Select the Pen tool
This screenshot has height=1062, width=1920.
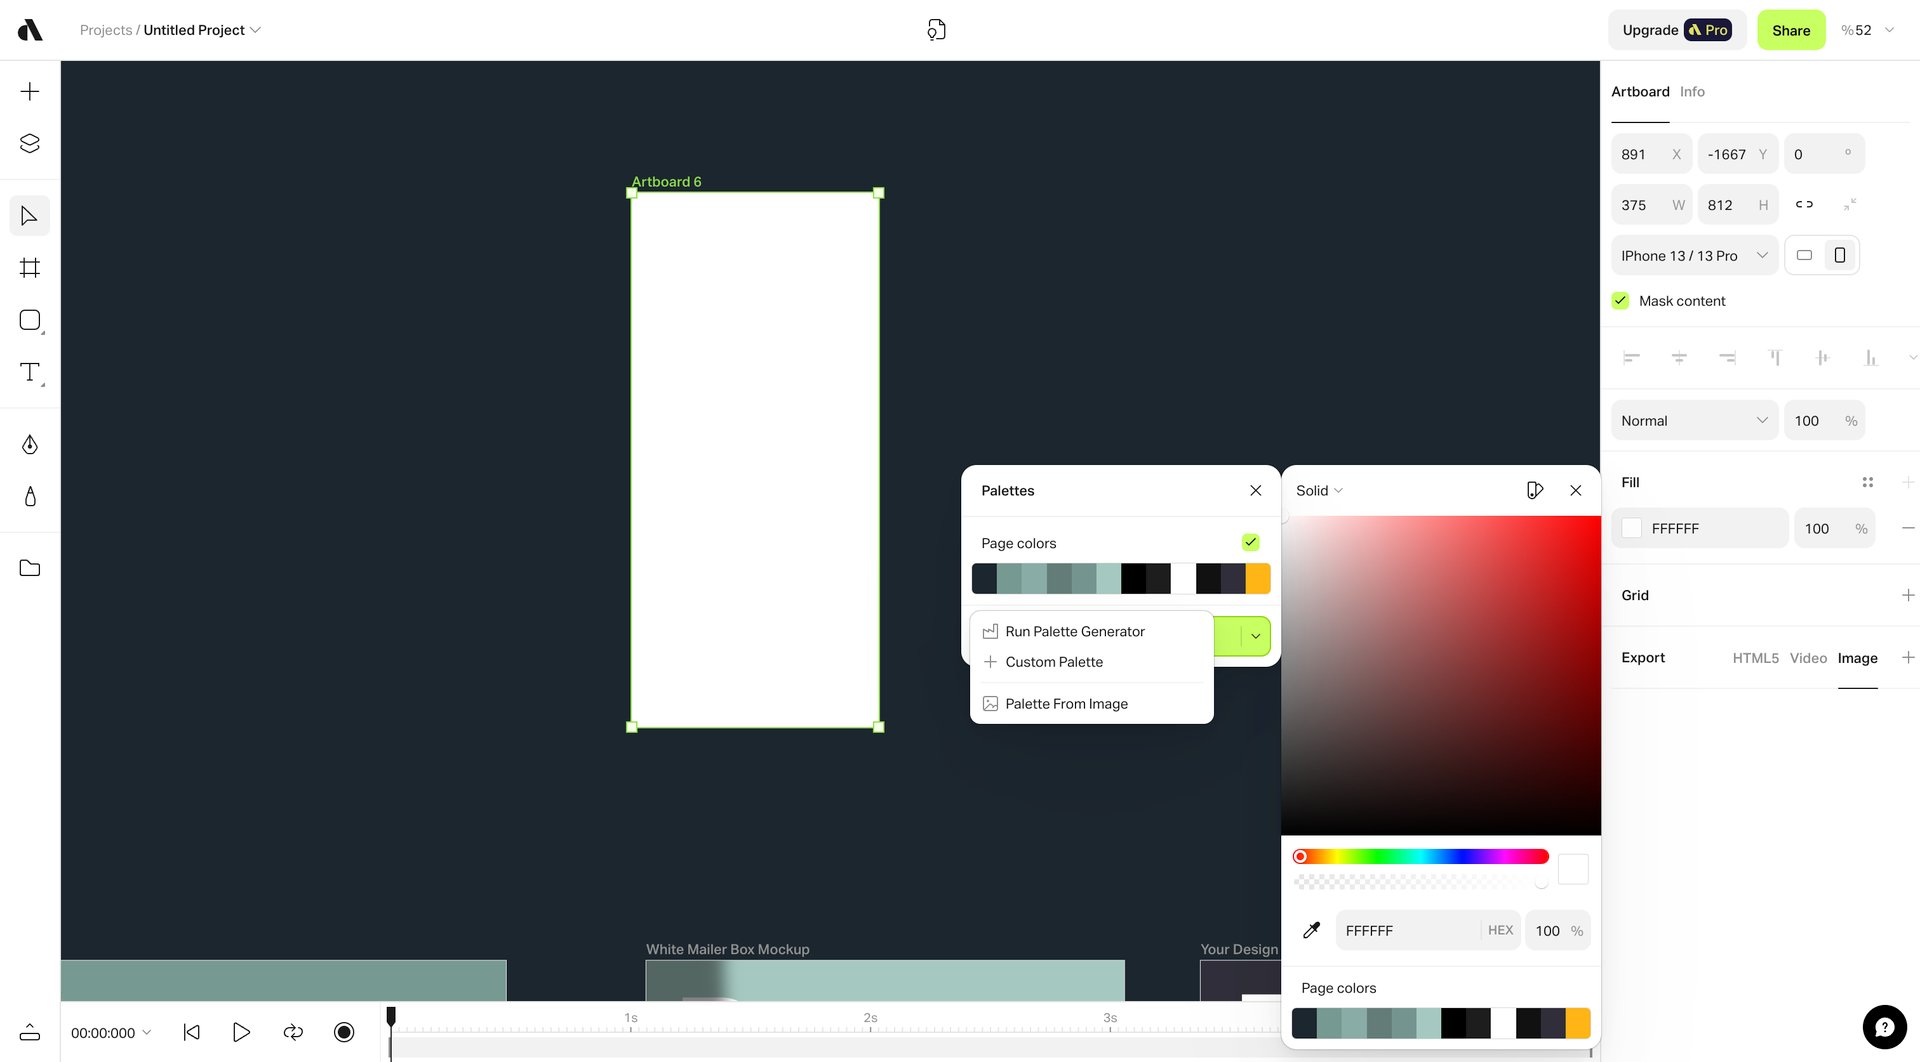click(x=30, y=444)
